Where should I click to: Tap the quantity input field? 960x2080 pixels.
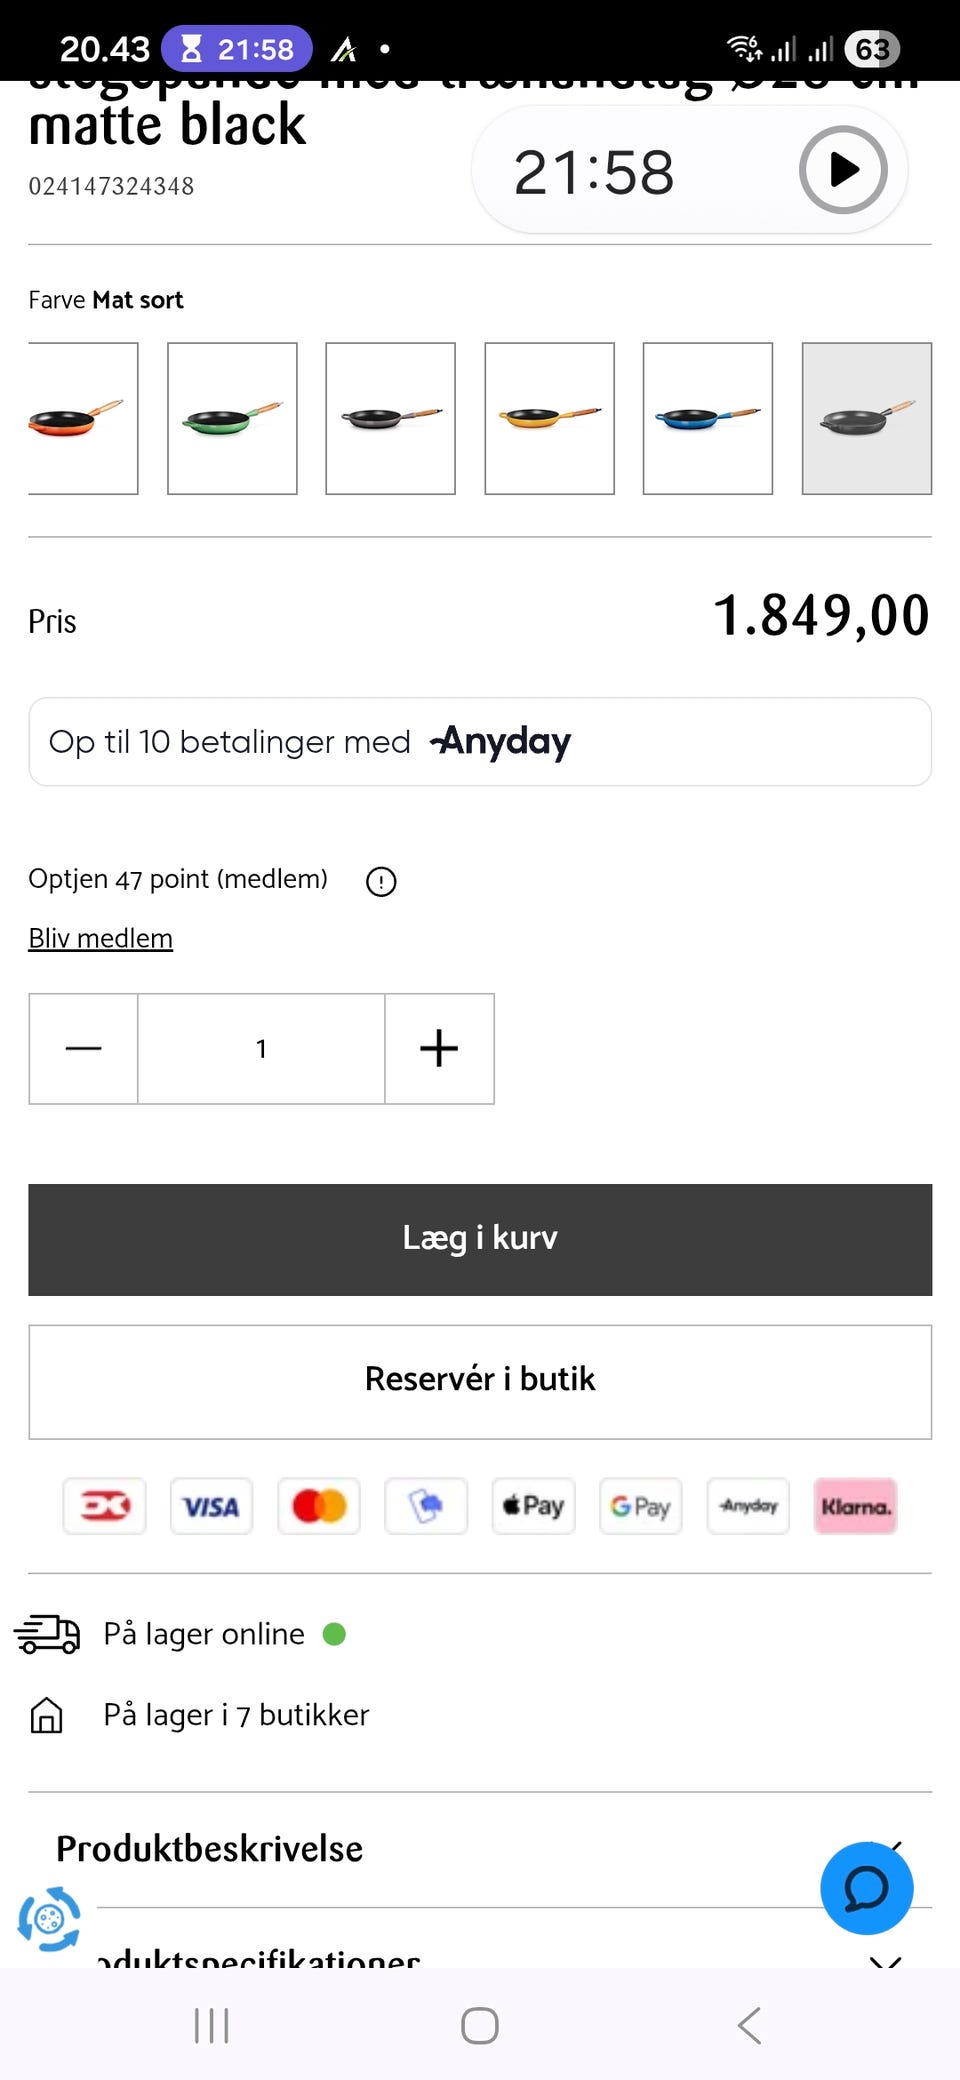[261, 1049]
